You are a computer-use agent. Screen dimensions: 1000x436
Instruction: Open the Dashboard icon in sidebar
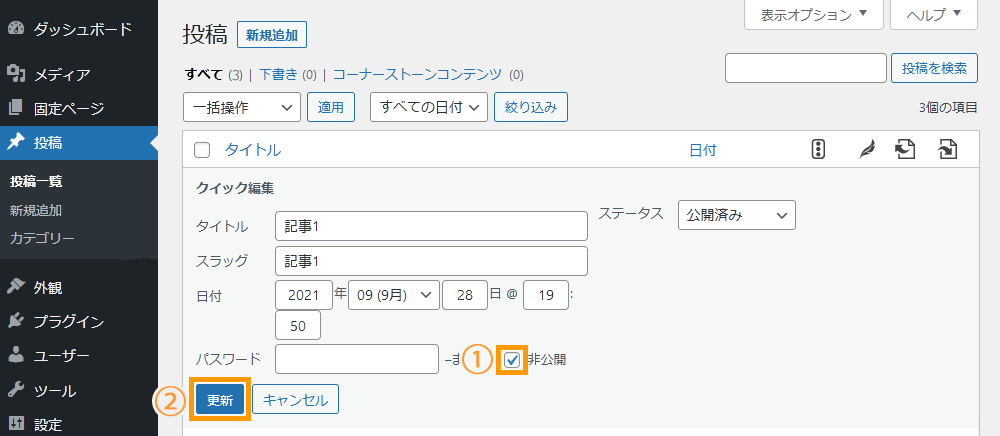(16, 29)
